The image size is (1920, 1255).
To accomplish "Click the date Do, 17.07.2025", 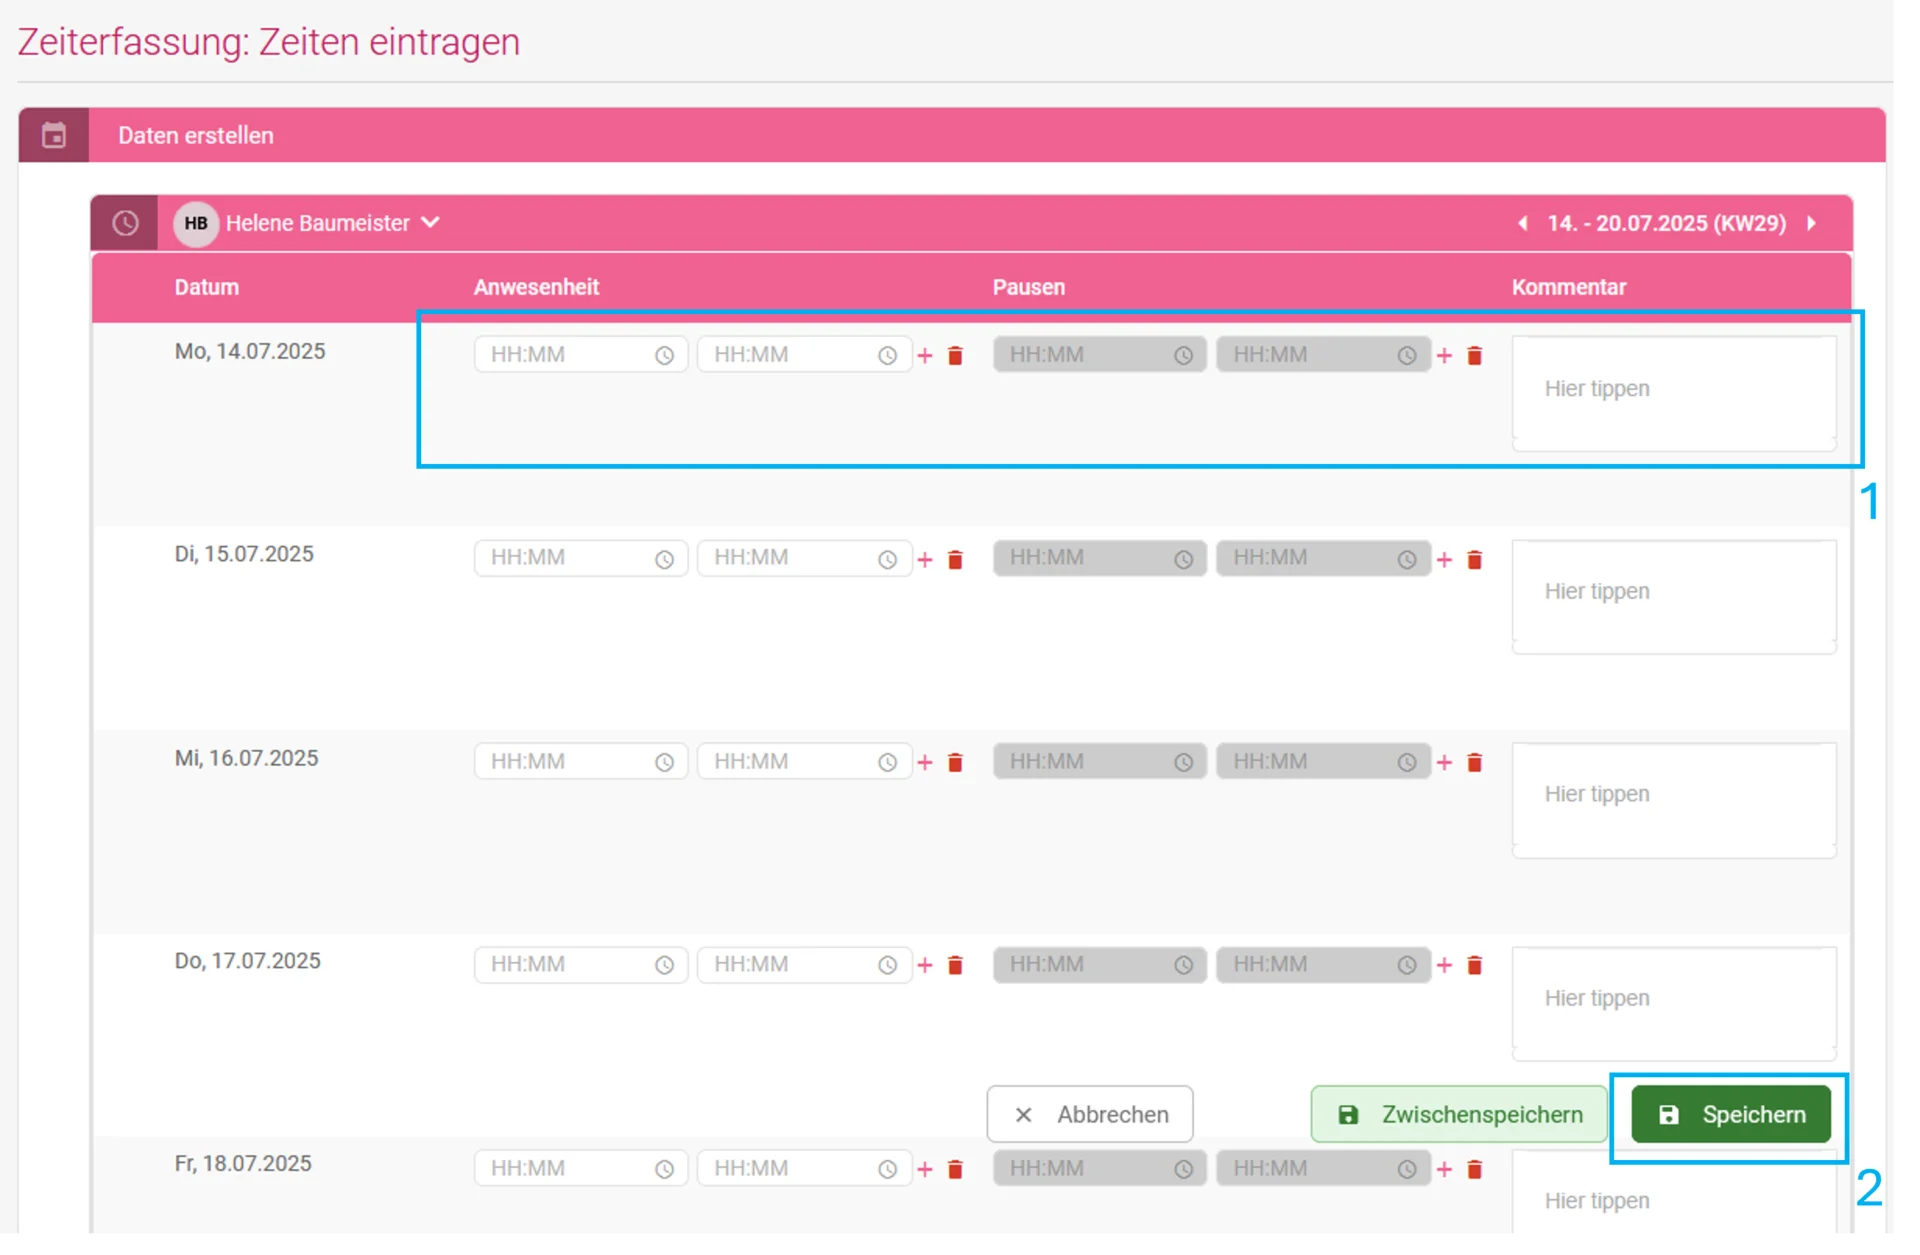I will 247,961.
